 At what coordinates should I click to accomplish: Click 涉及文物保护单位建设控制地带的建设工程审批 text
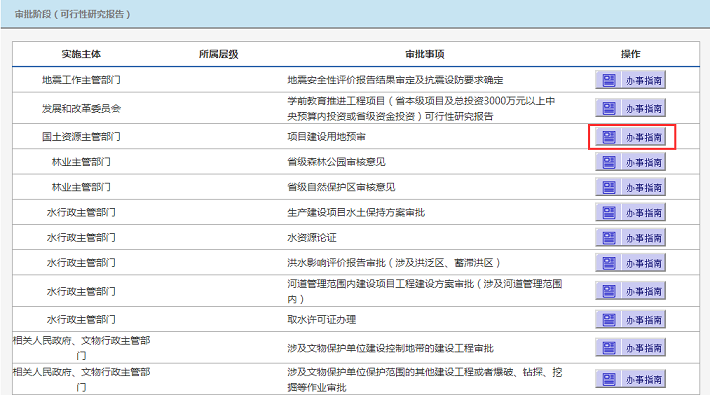tap(390, 348)
